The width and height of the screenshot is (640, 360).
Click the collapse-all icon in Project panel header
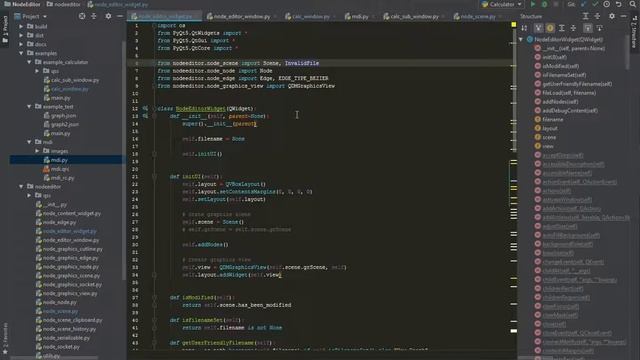pos(94,16)
